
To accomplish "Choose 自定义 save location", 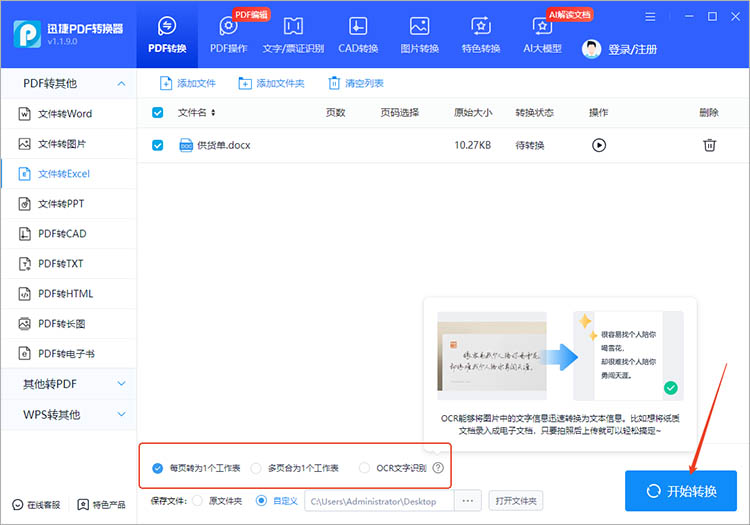I will (x=261, y=501).
